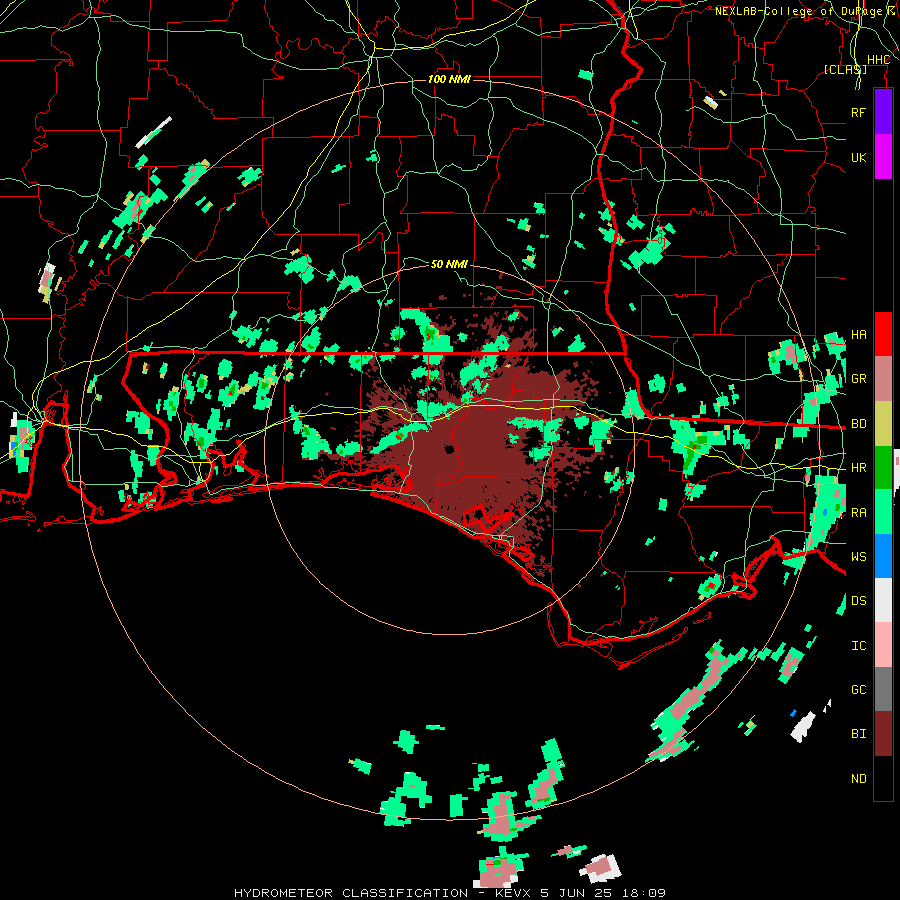Click the yellow BD legend swatch

click(x=883, y=424)
